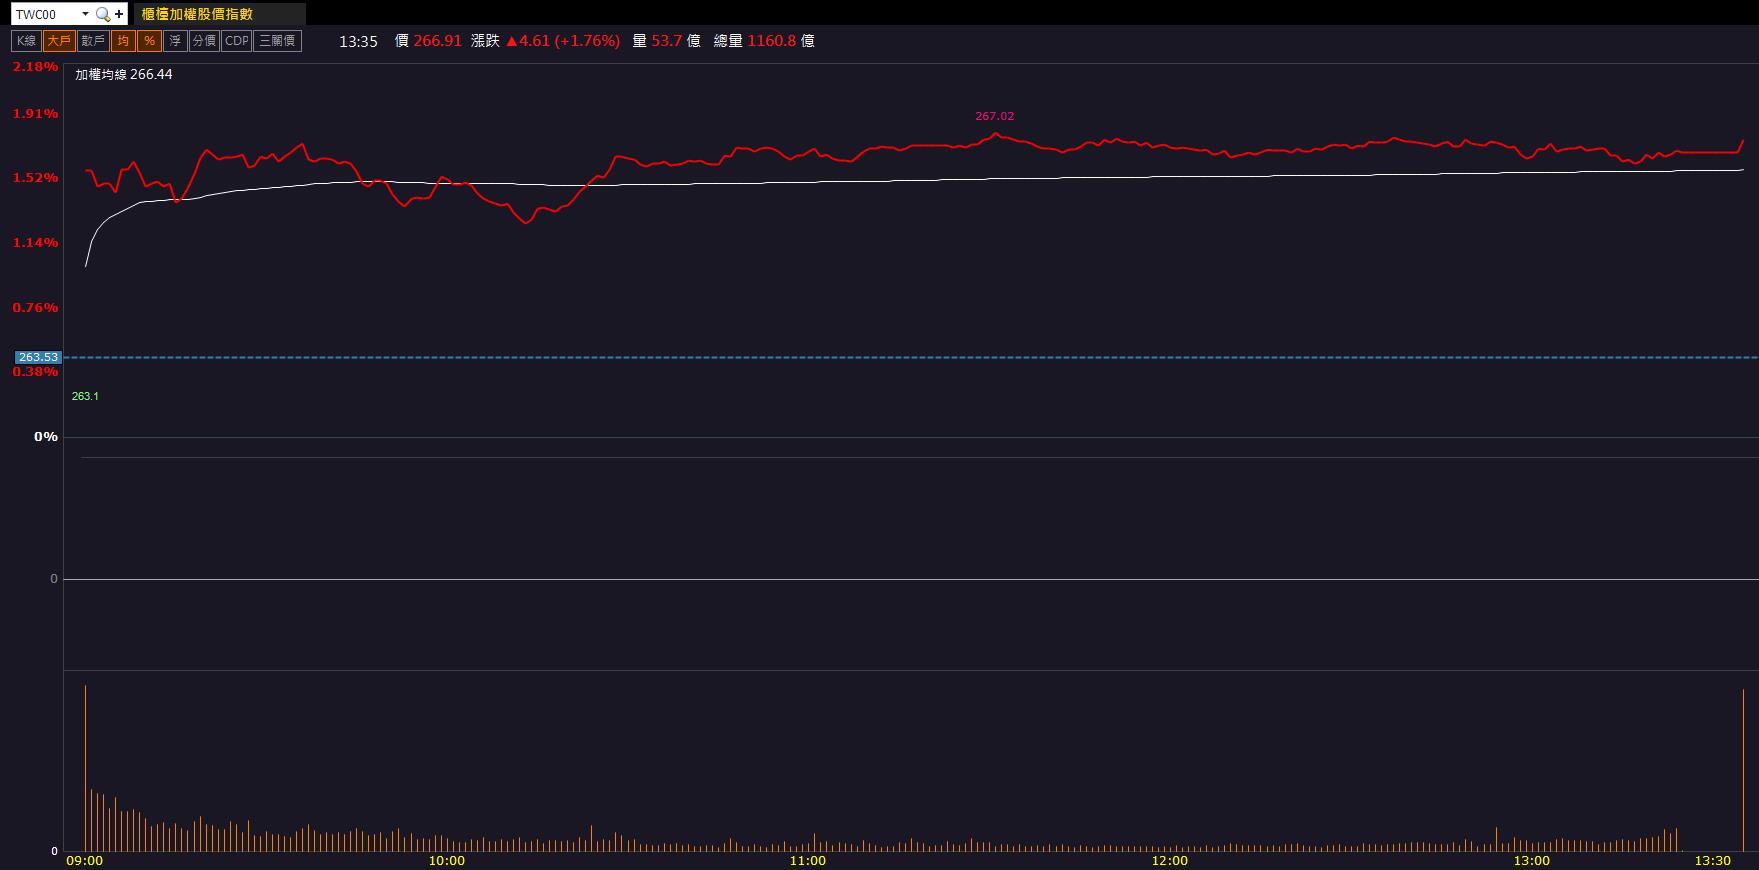The image size is (1759, 870).
Task: Click the 1.91% axis label
Action: [x=35, y=114]
